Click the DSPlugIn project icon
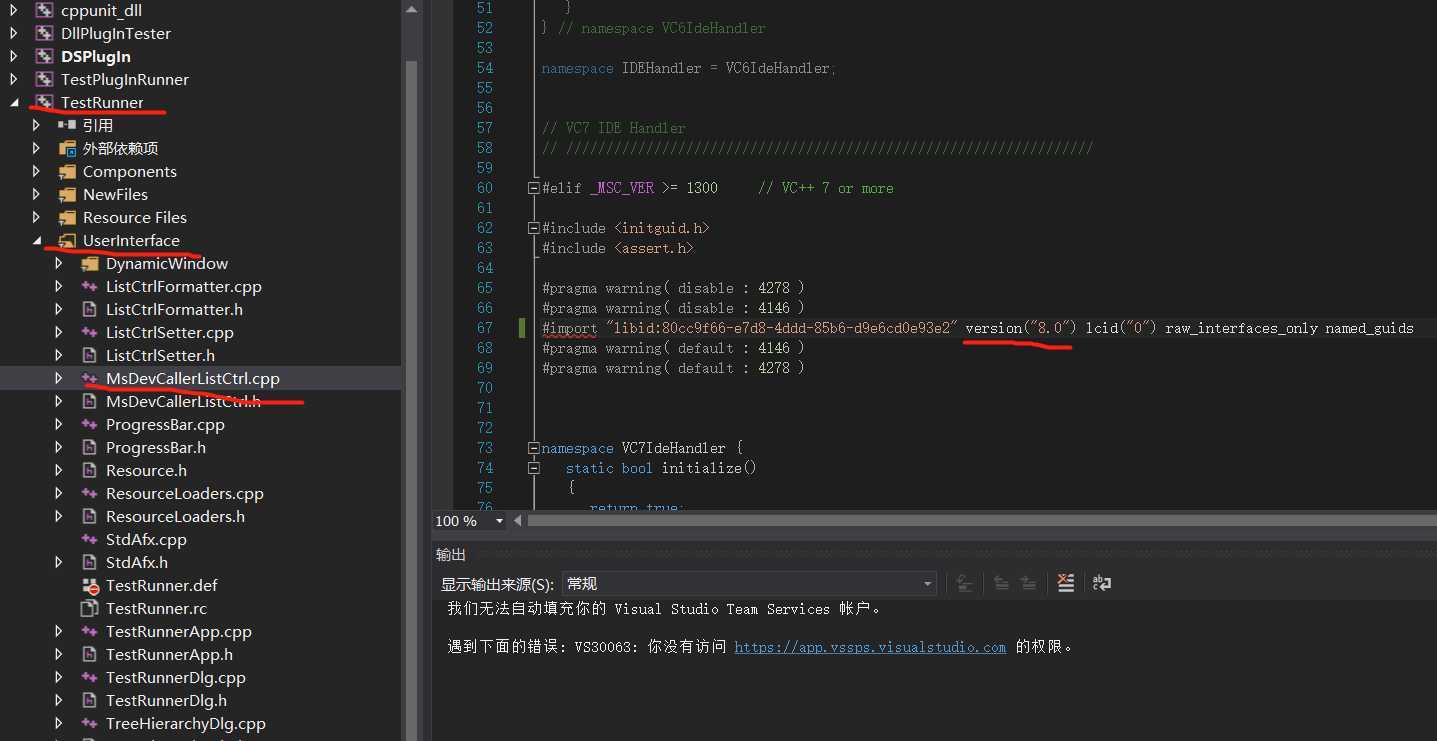Viewport: 1437px width, 741px height. (44, 56)
